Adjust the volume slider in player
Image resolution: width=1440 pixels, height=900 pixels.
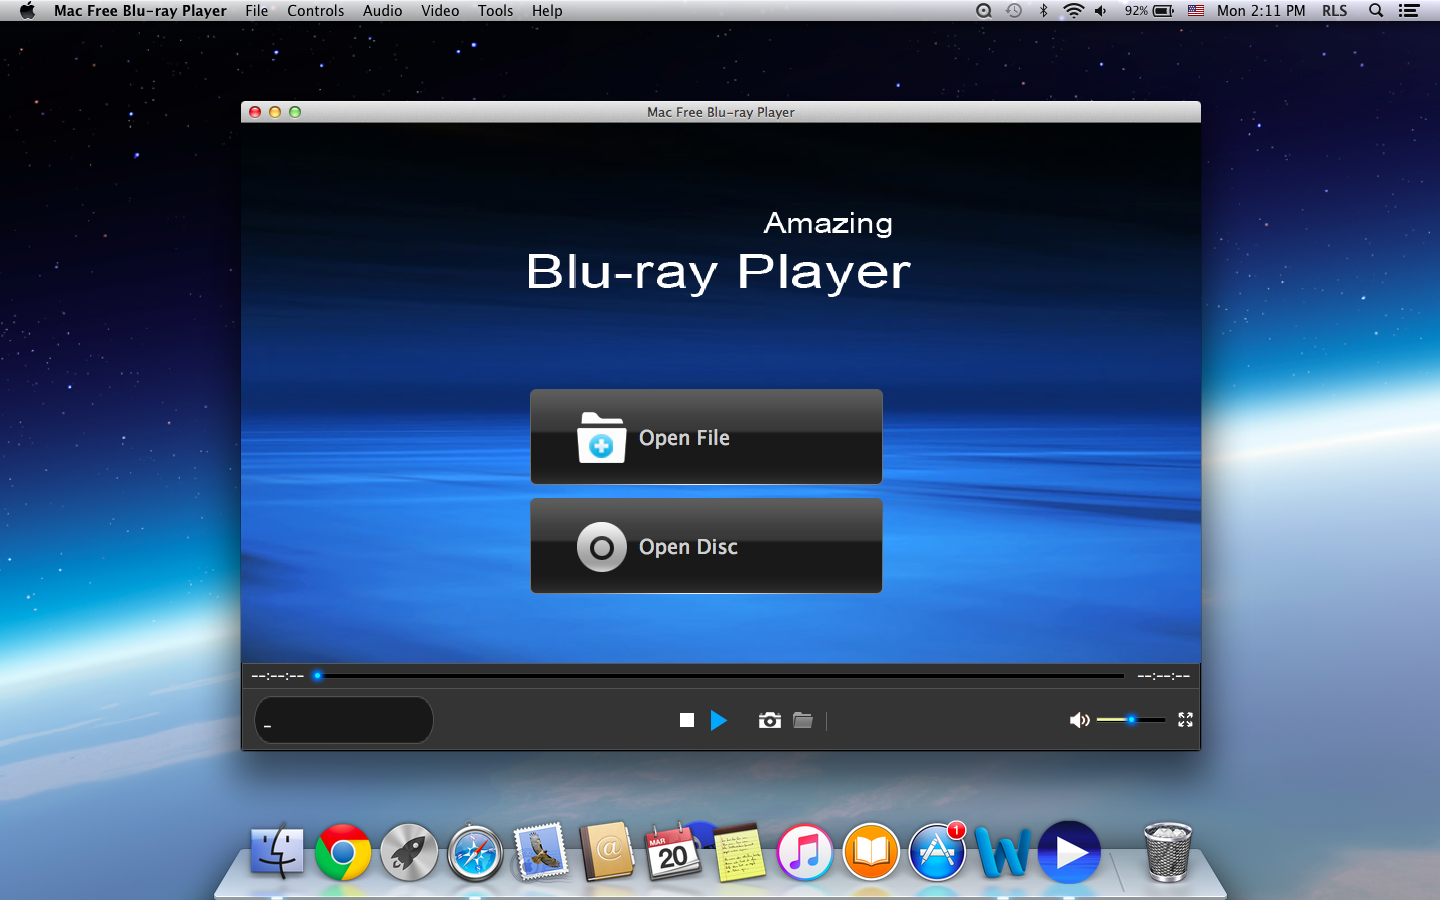click(1131, 720)
